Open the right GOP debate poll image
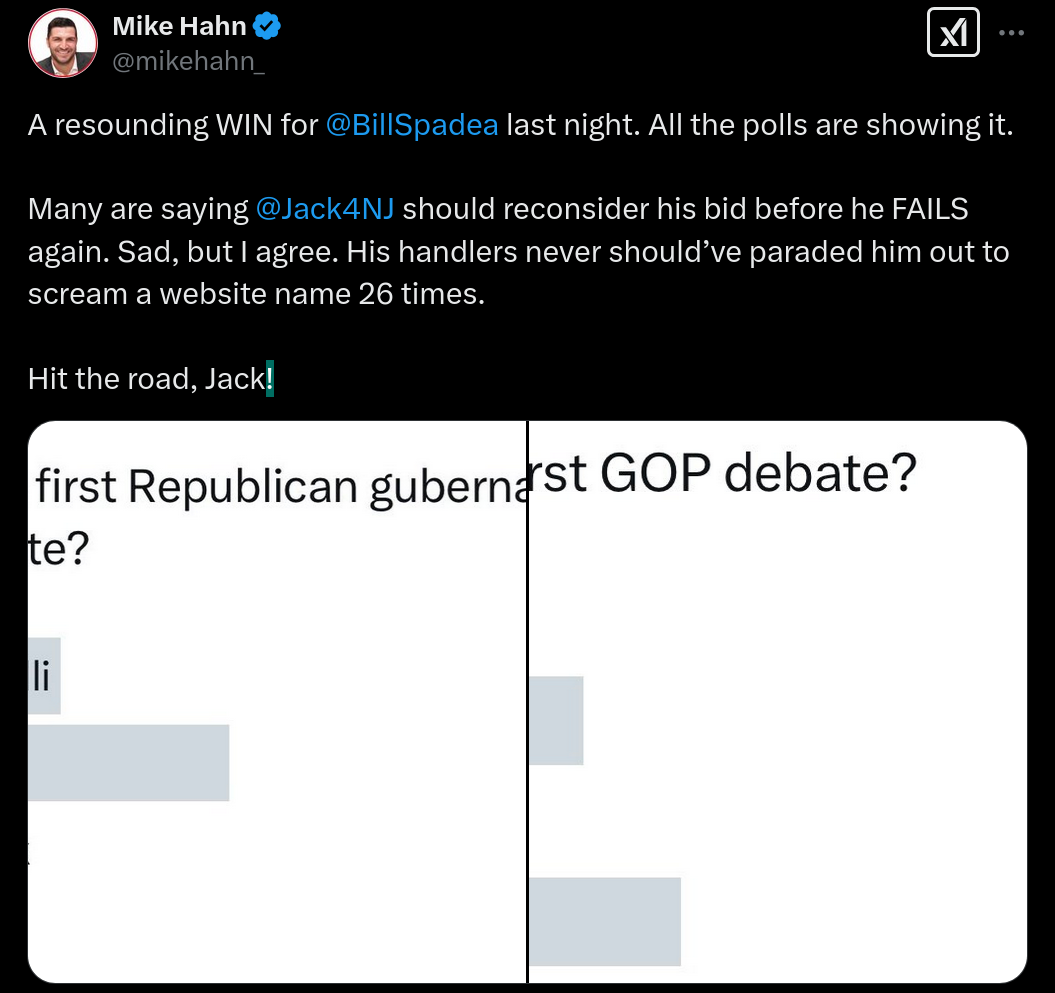 point(778,702)
